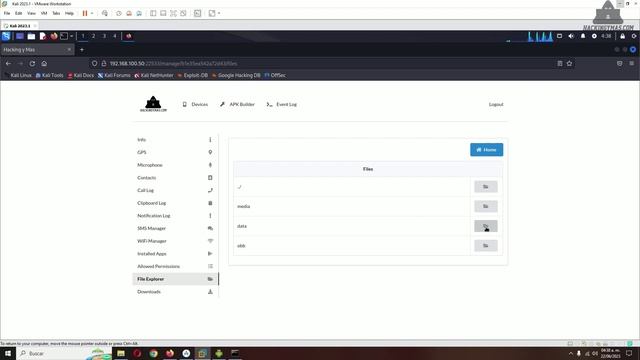Switch to workspace 2 in Kali panel
640x360 pixels.
[93, 36]
